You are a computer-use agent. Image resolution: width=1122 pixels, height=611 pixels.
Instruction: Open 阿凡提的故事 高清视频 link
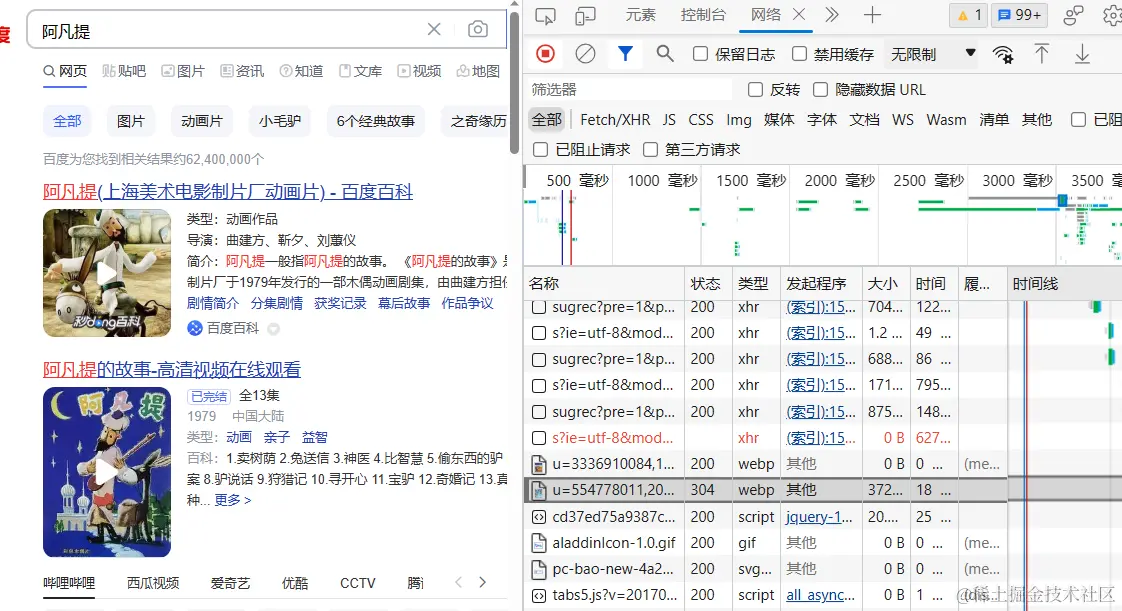(x=172, y=369)
